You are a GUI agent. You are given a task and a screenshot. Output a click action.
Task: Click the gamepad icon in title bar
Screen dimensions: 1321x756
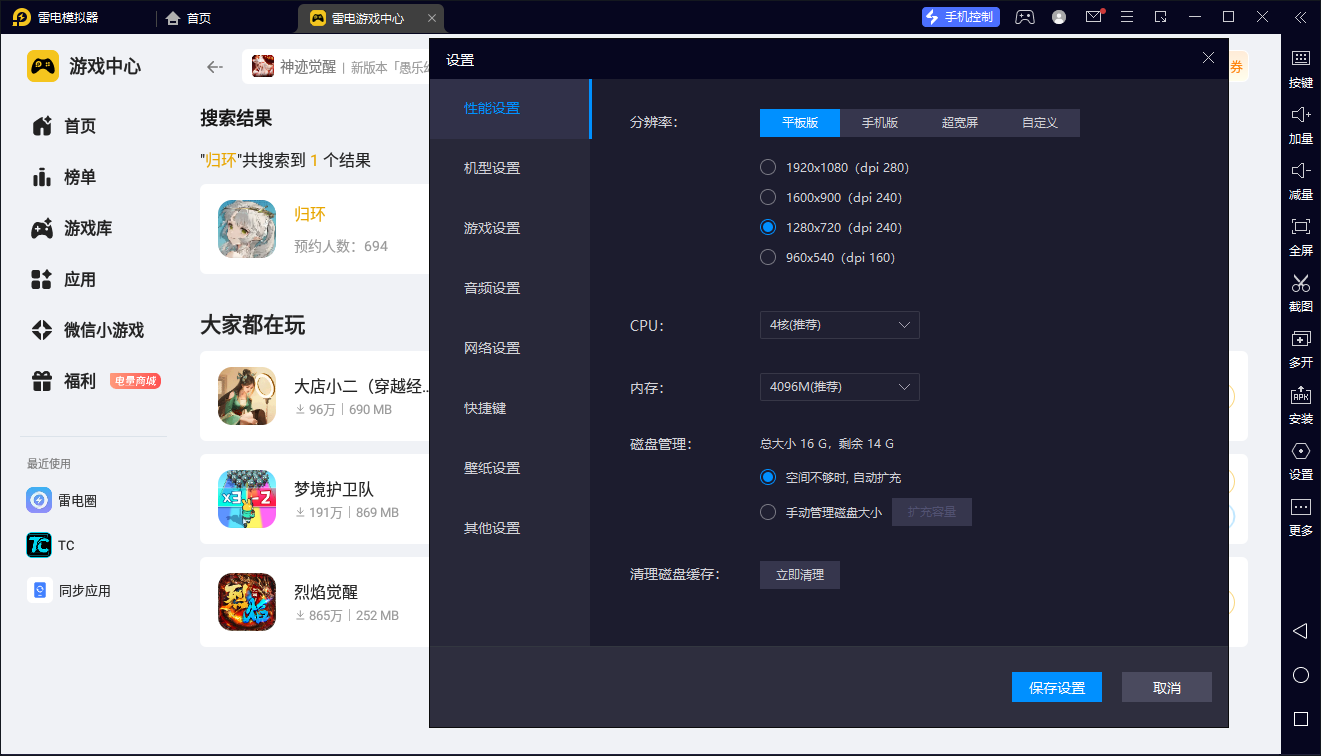1025,17
